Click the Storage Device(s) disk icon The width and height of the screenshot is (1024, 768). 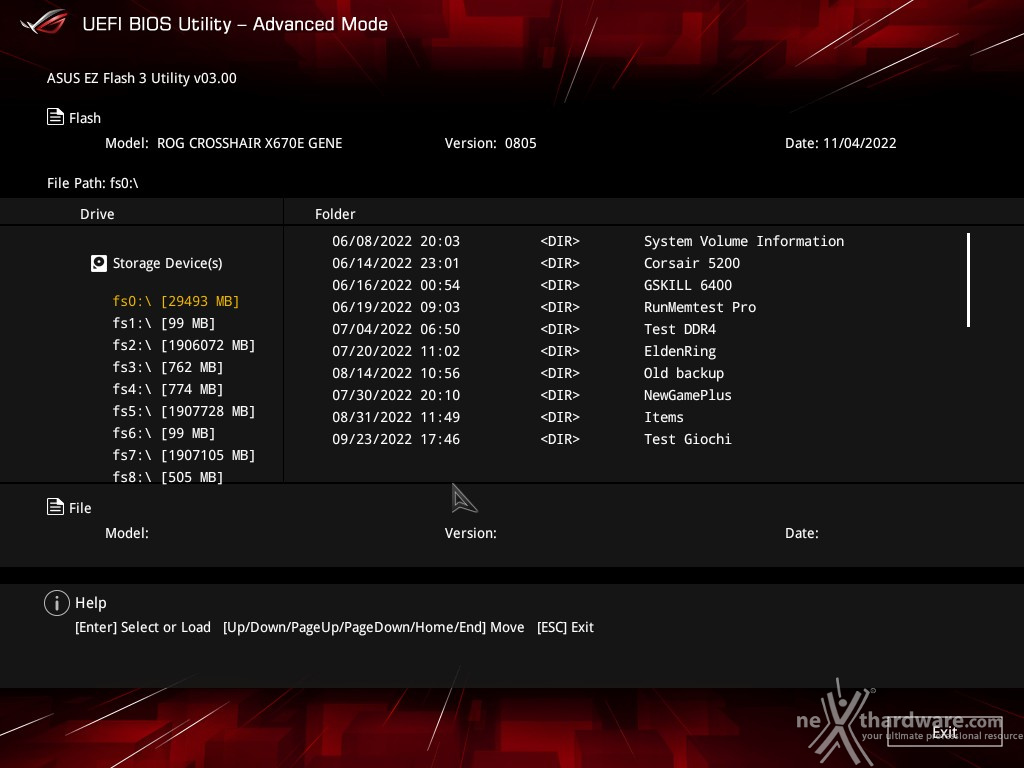point(99,263)
